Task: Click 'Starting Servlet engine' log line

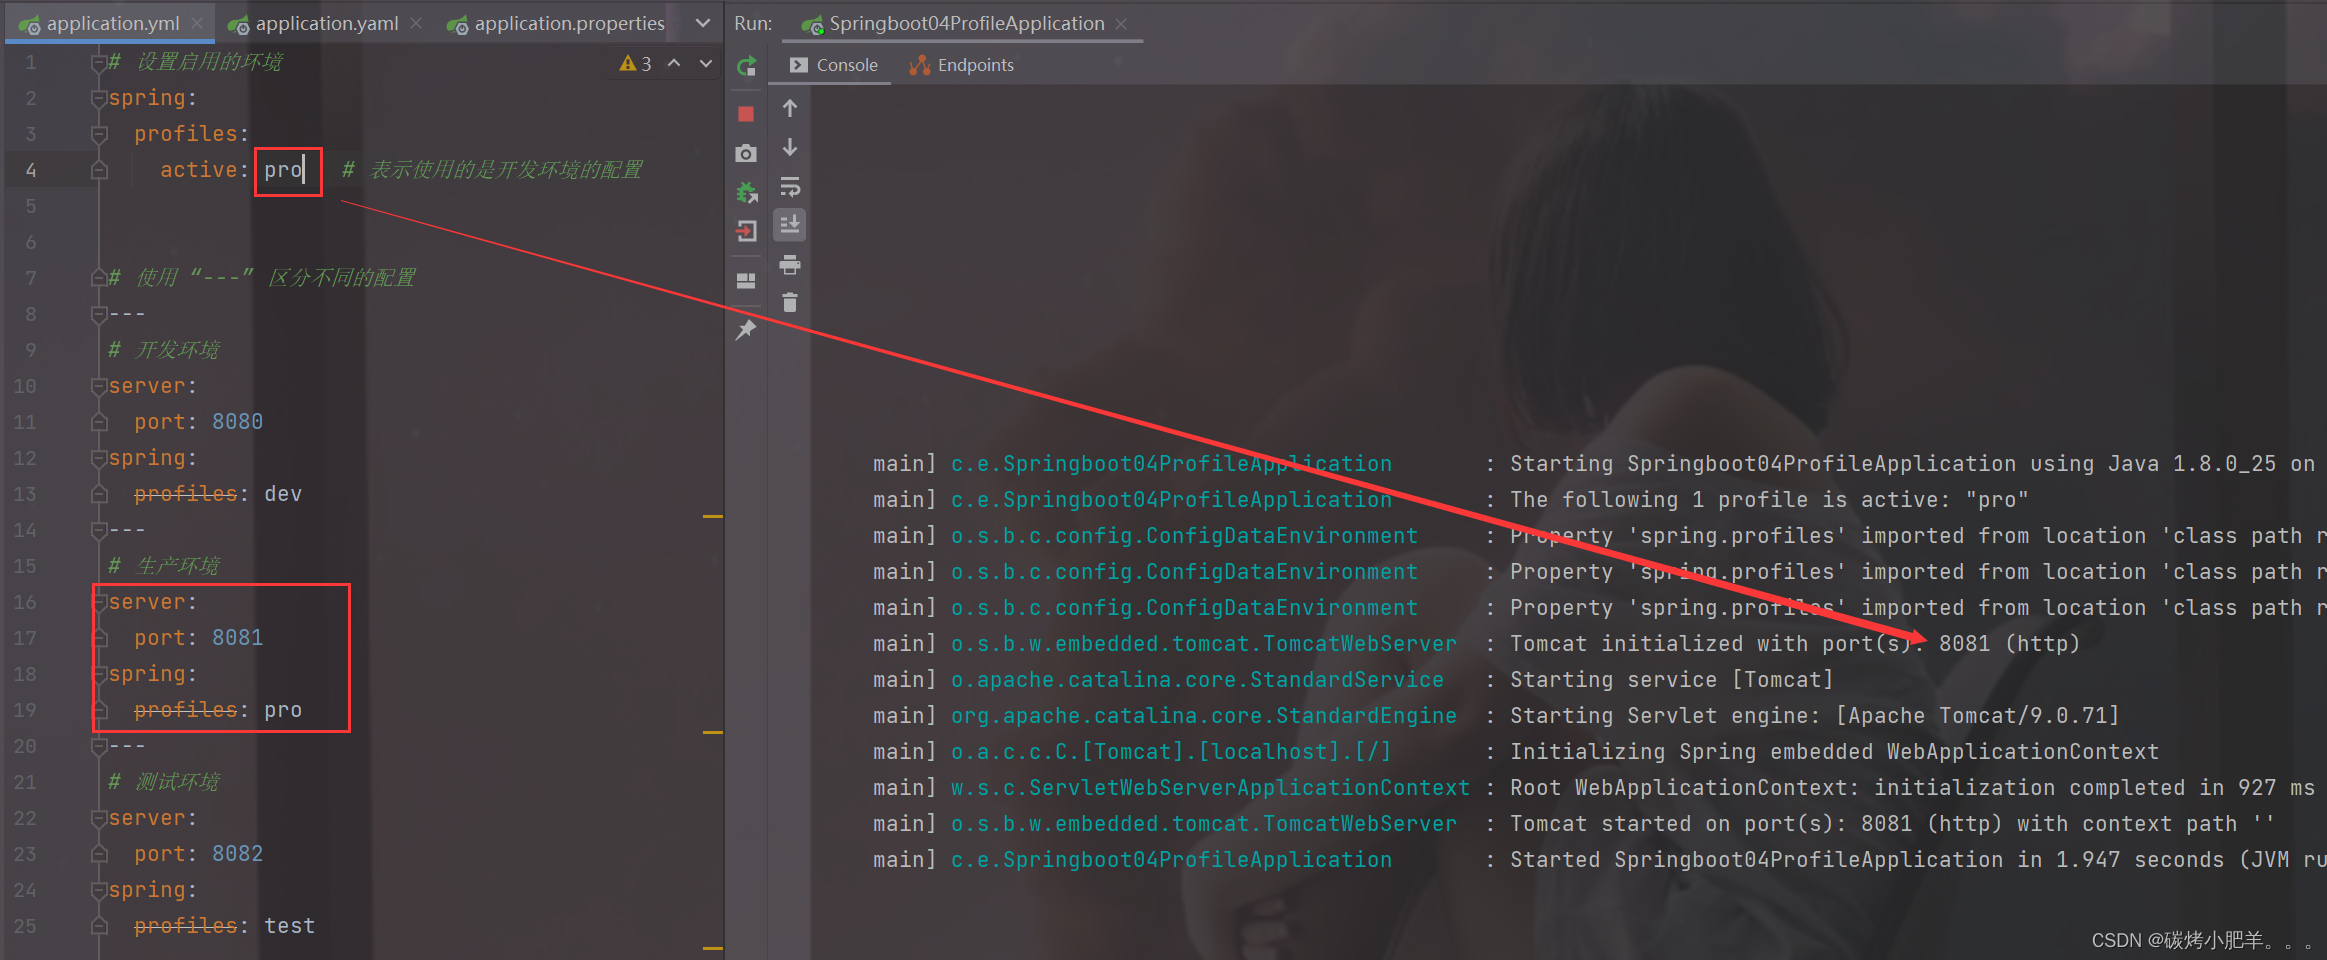Action: tap(1814, 716)
